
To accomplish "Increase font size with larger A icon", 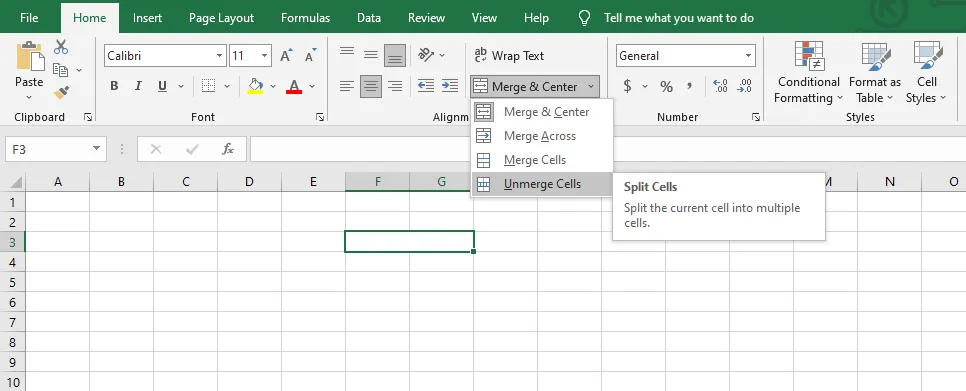I will pyautogui.click(x=286, y=56).
